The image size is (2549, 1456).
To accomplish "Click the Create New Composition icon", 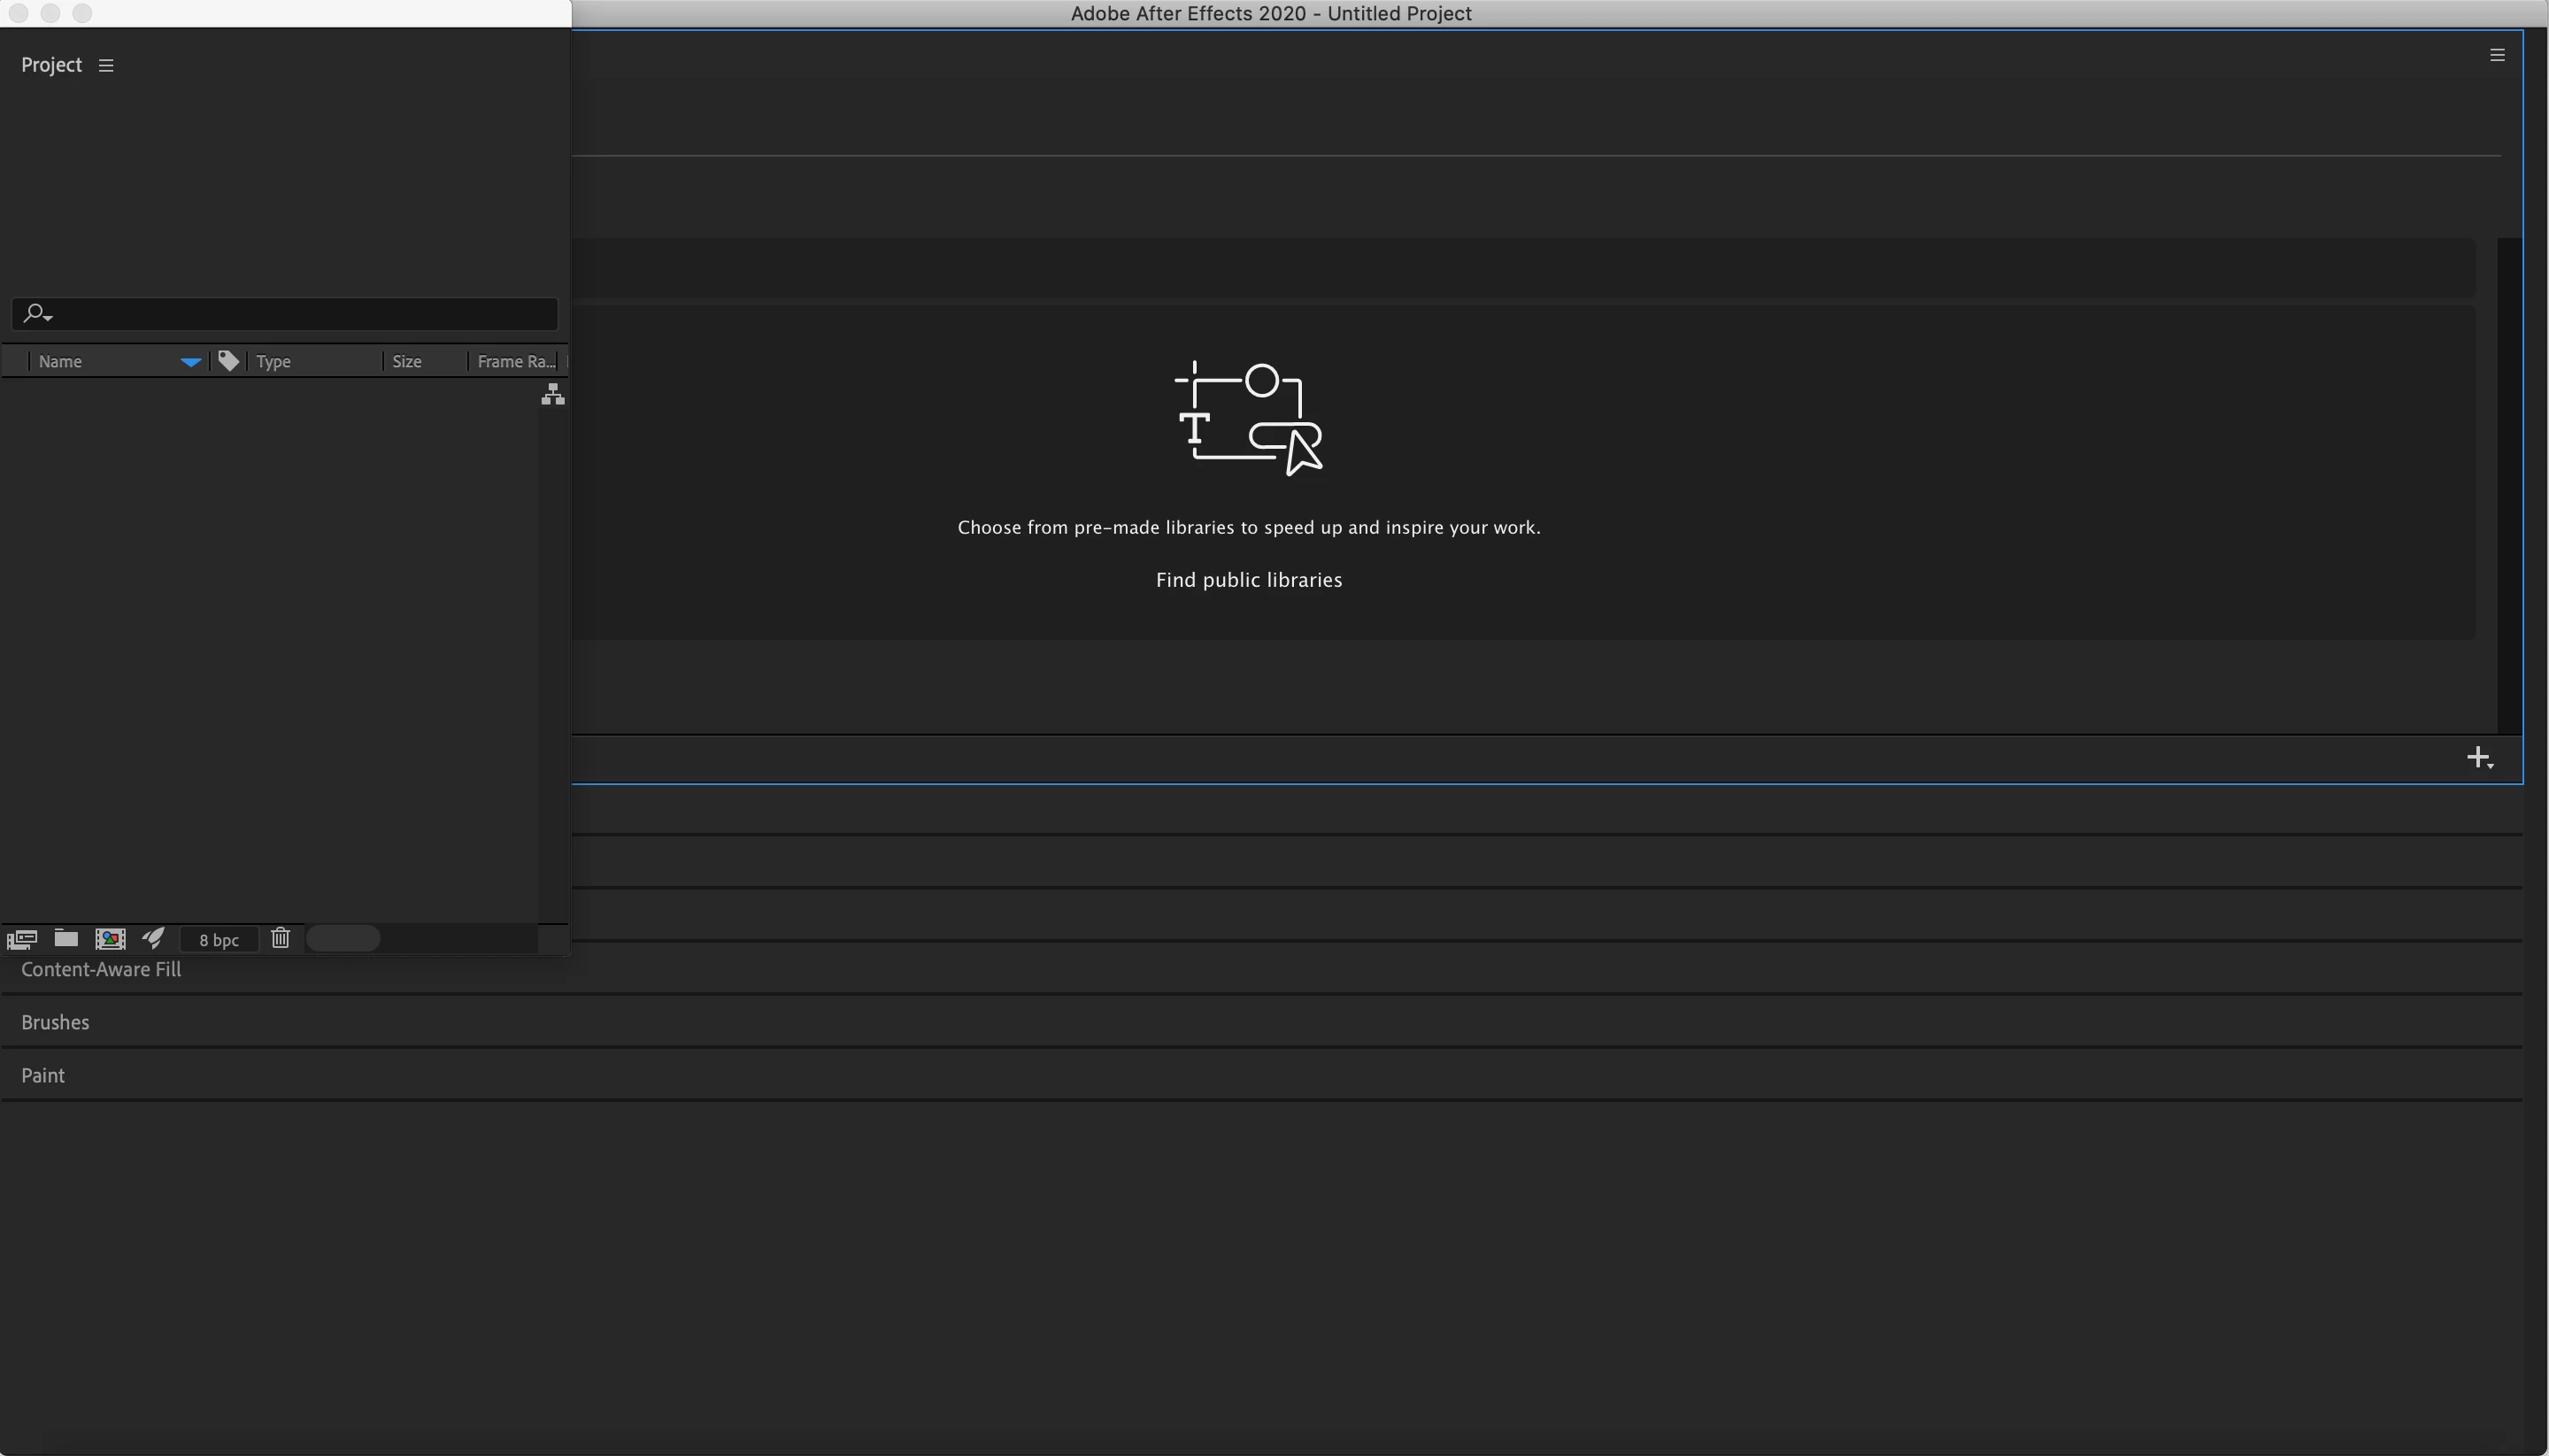I will point(110,938).
